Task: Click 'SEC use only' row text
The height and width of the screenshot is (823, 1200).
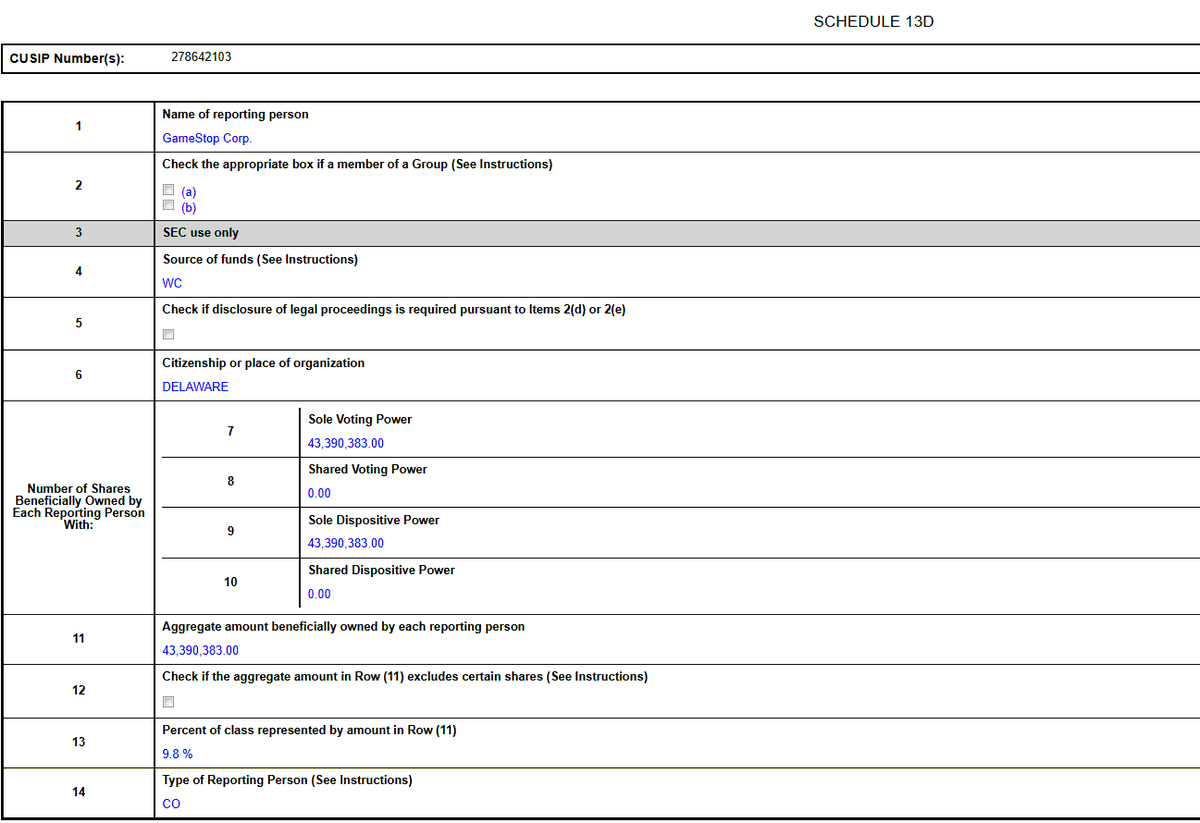Action: (x=200, y=233)
